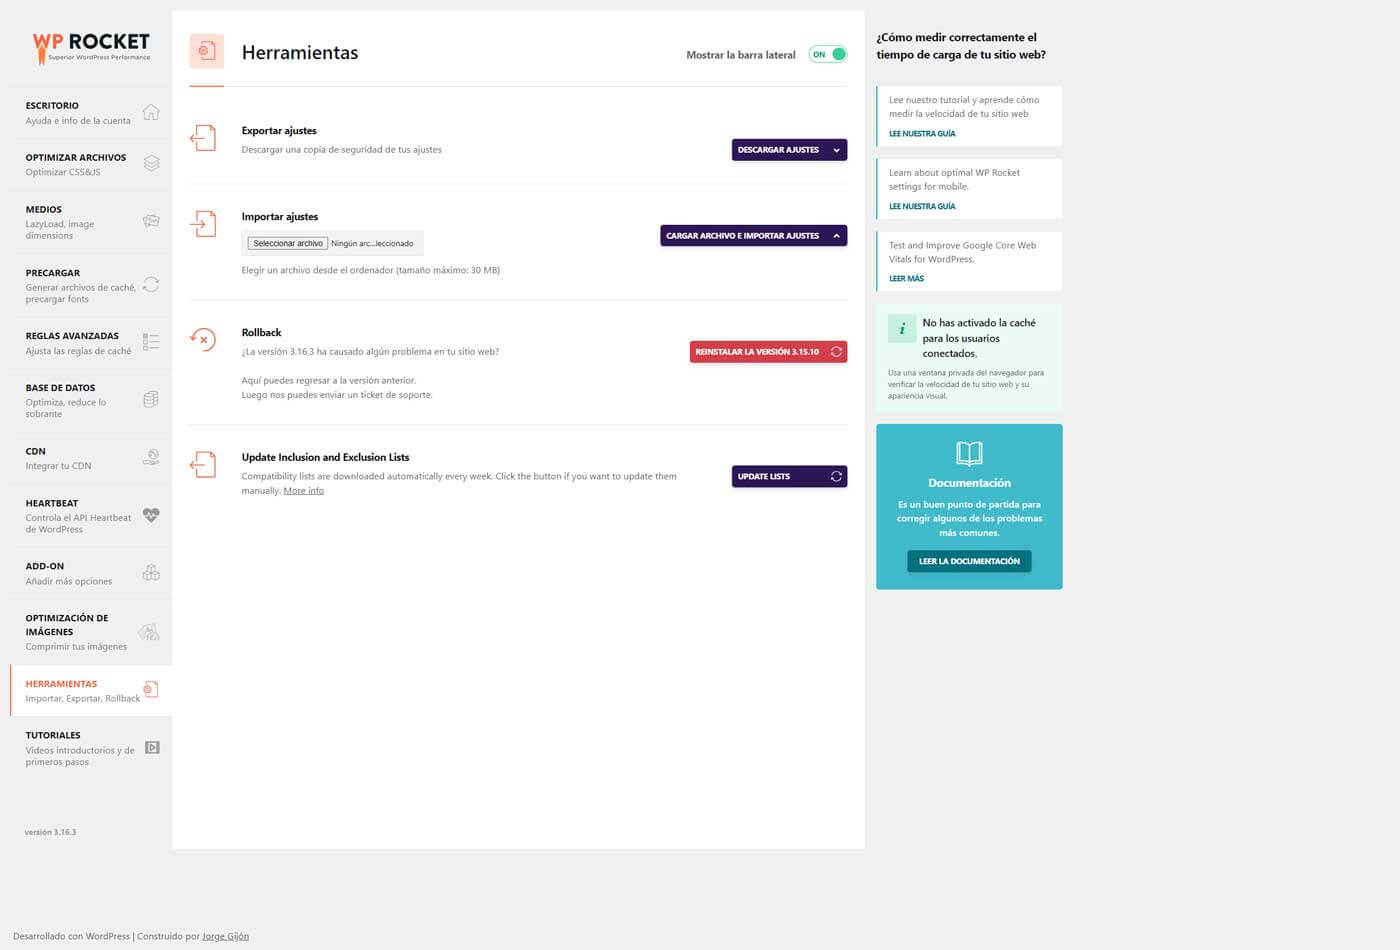Open the Escritorio menu item

91,112
